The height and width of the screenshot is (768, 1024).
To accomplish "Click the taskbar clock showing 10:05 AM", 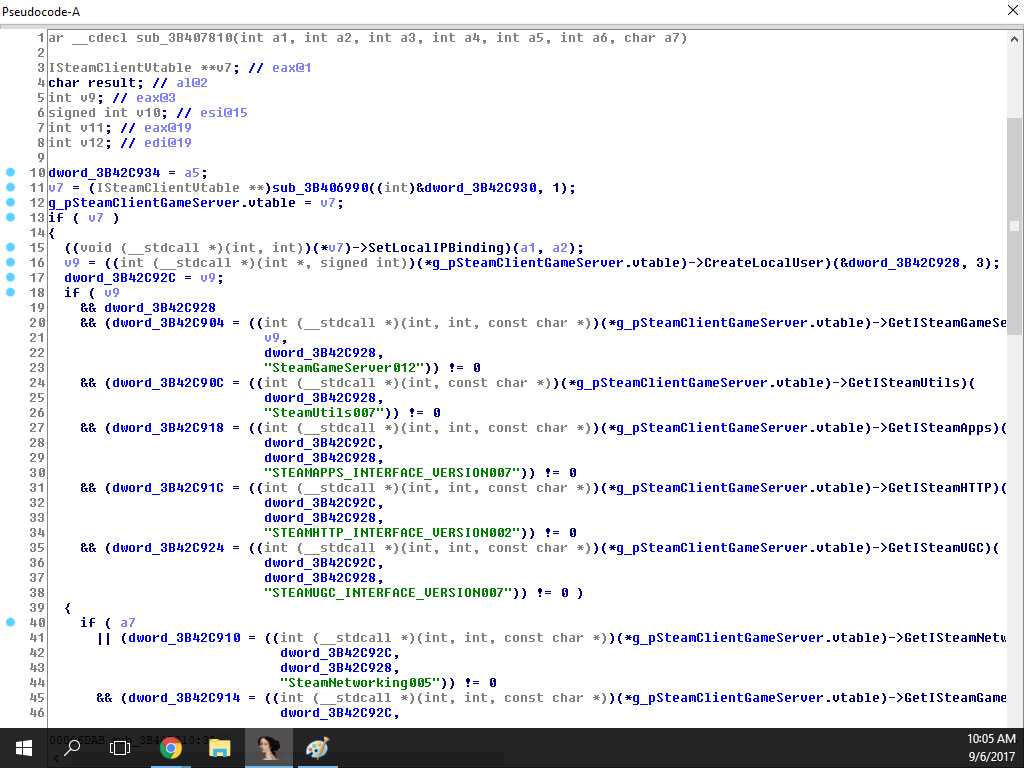I will point(991,739).
